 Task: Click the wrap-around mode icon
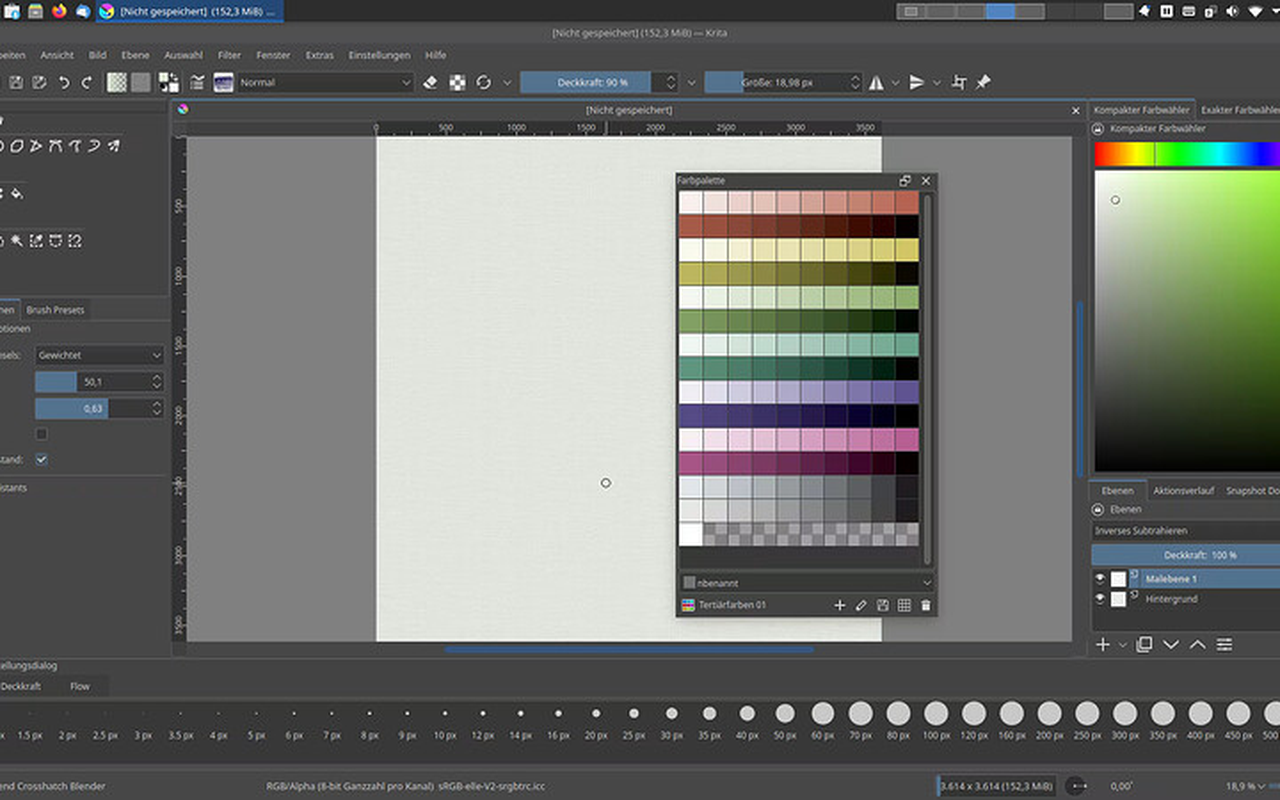960,83
